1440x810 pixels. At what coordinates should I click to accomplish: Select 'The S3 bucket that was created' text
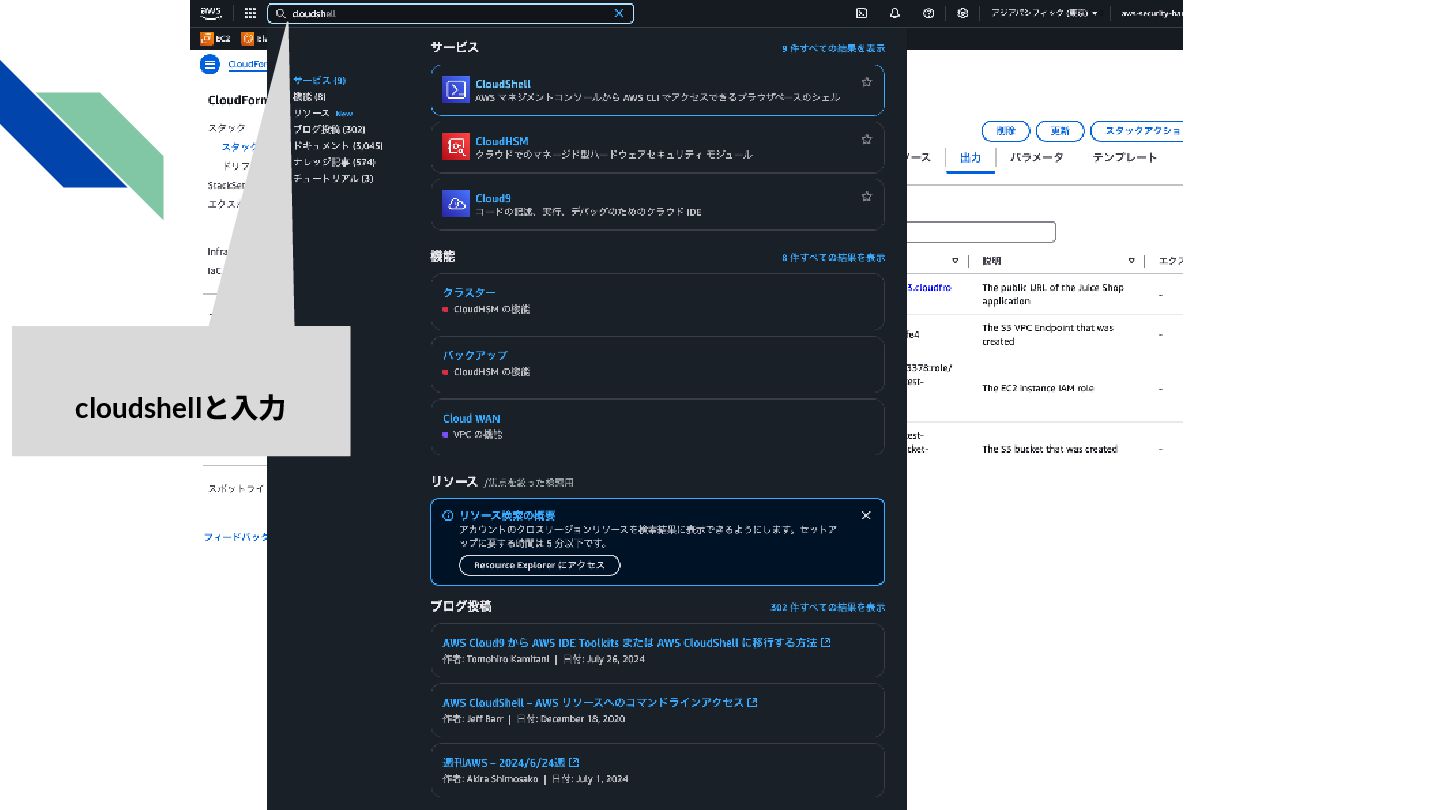[1050, 450]
